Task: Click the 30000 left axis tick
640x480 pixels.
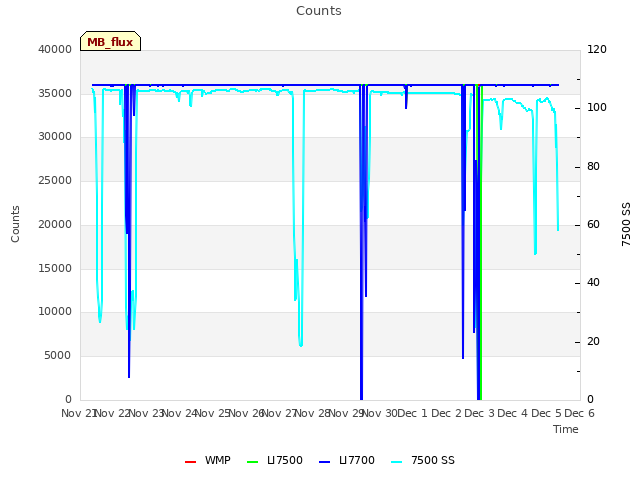Action: (55, 136)
